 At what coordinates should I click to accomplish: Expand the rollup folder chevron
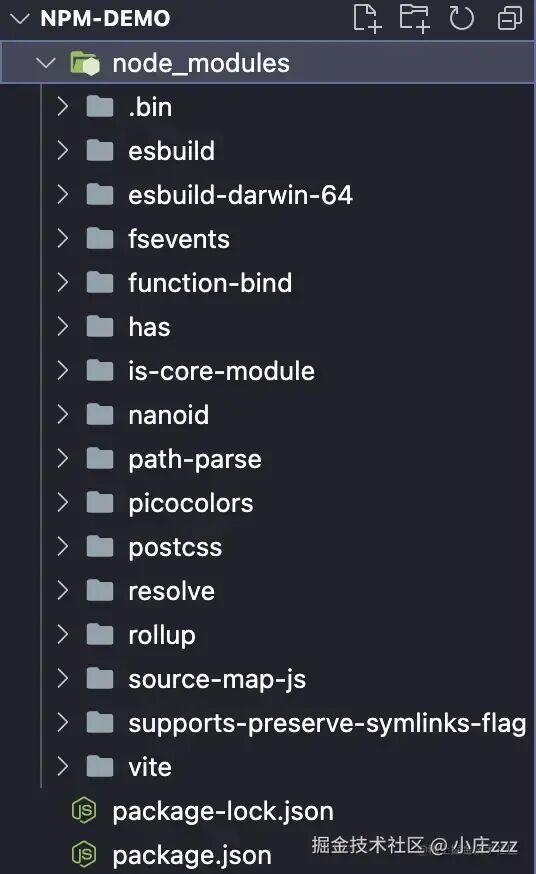62,634
